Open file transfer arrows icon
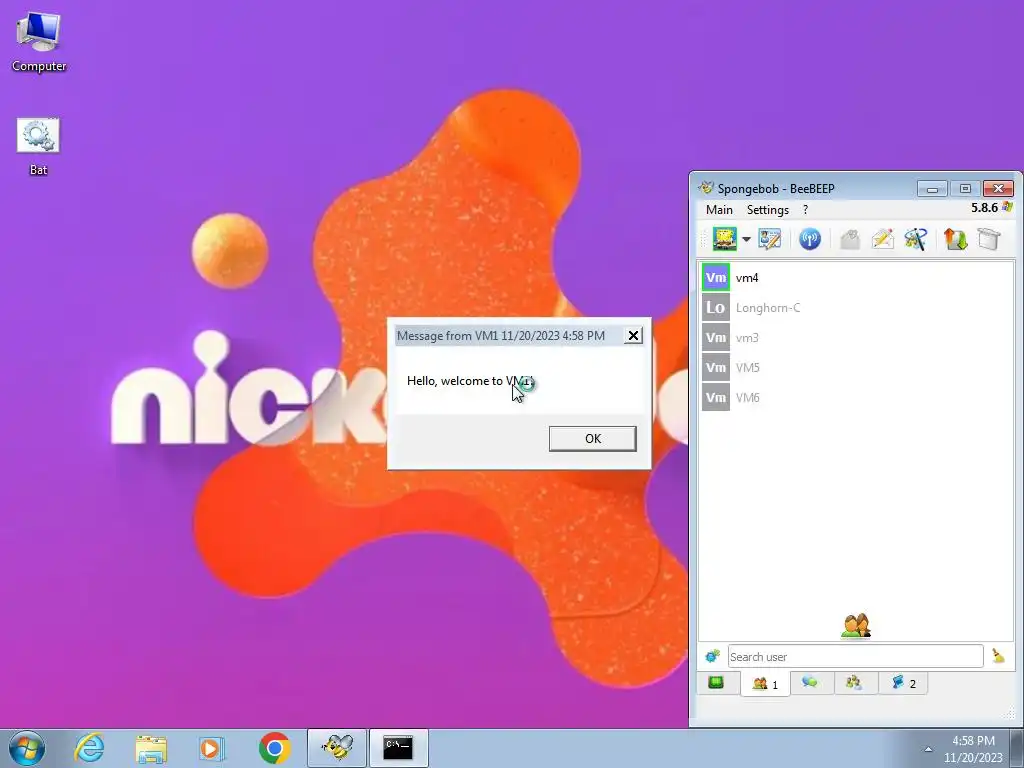The image size is (1024, 768). (x=955, y=239)
